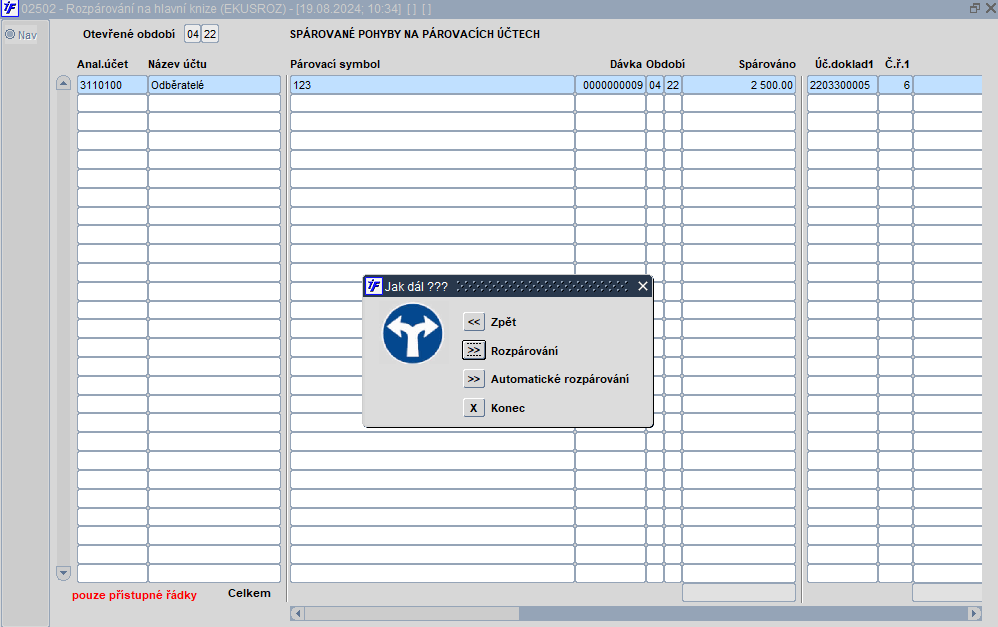Click Spárováno amount 2 500.00

click(739, 85)
